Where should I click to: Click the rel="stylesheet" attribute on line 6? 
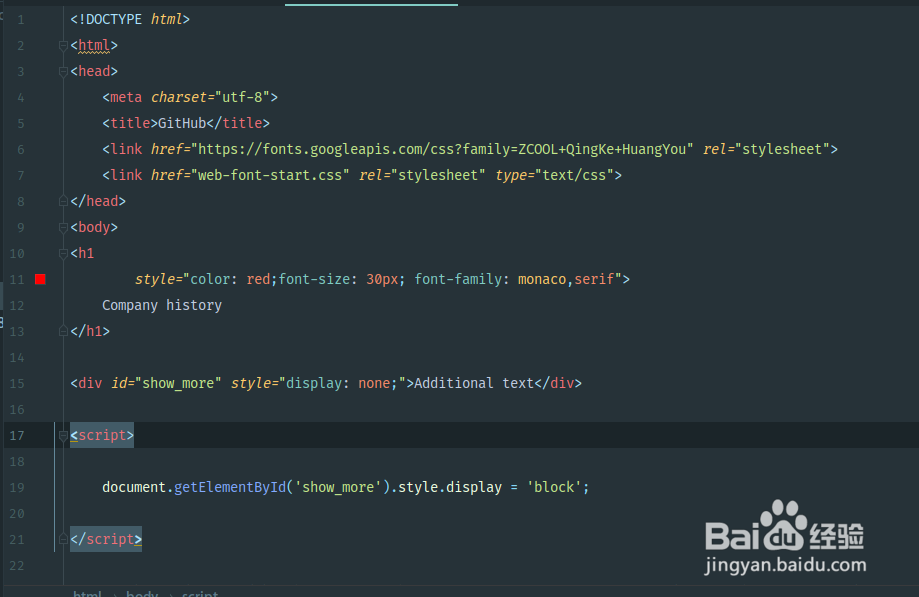tap(767, 149)
